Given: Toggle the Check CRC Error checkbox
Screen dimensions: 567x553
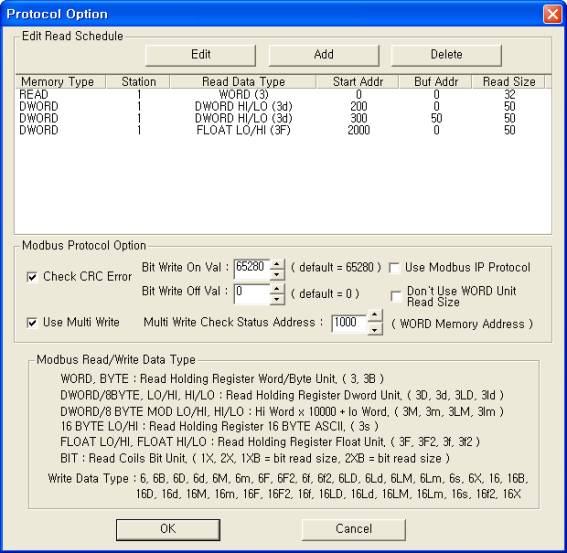Looking at the screenshot, I should pyautogui.click(x=32, y=277).
